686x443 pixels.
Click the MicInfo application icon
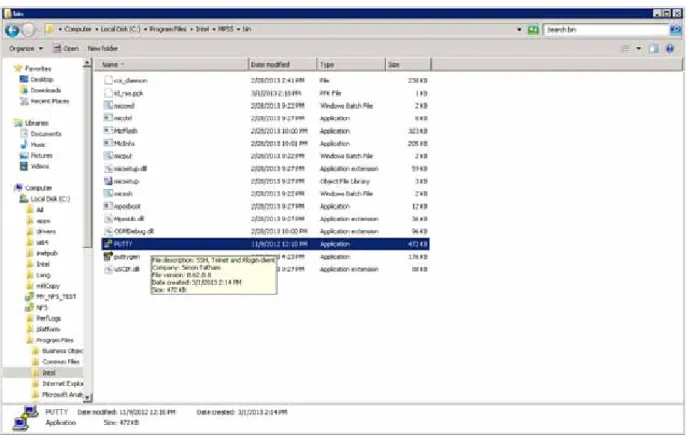[x=108, y=143]
